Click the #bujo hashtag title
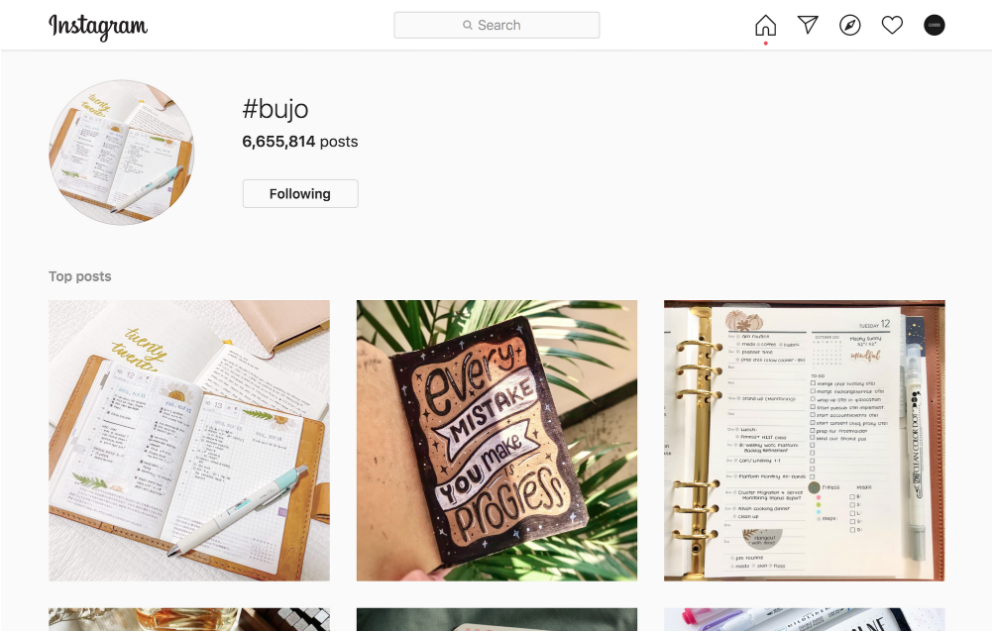 275,109
